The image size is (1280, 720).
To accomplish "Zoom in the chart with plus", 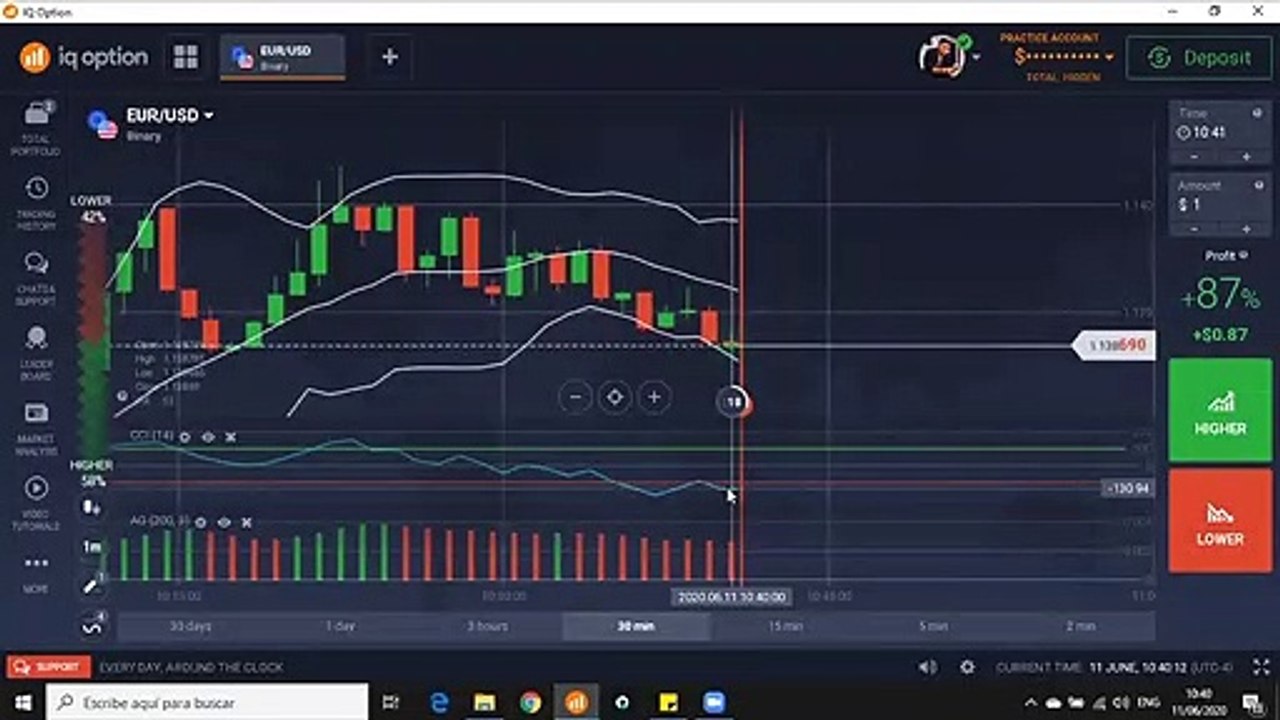I will 653,398.
